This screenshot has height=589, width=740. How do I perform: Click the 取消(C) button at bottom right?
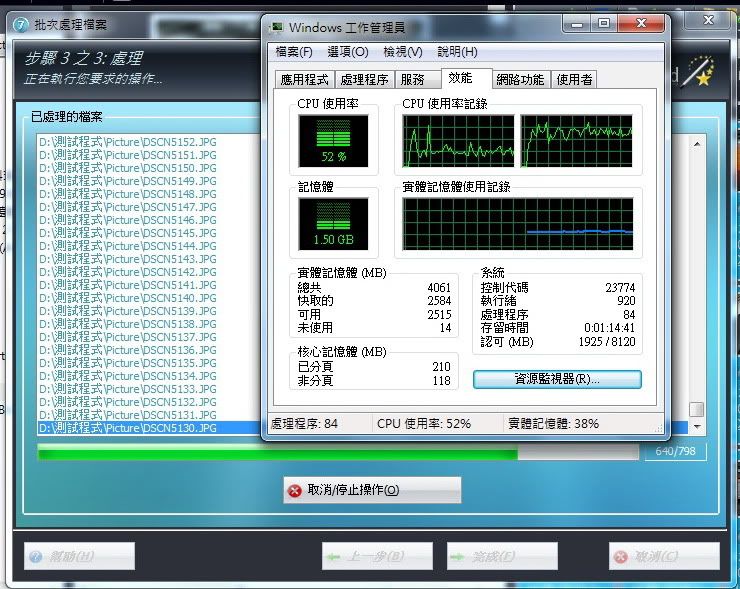[664, 556]
